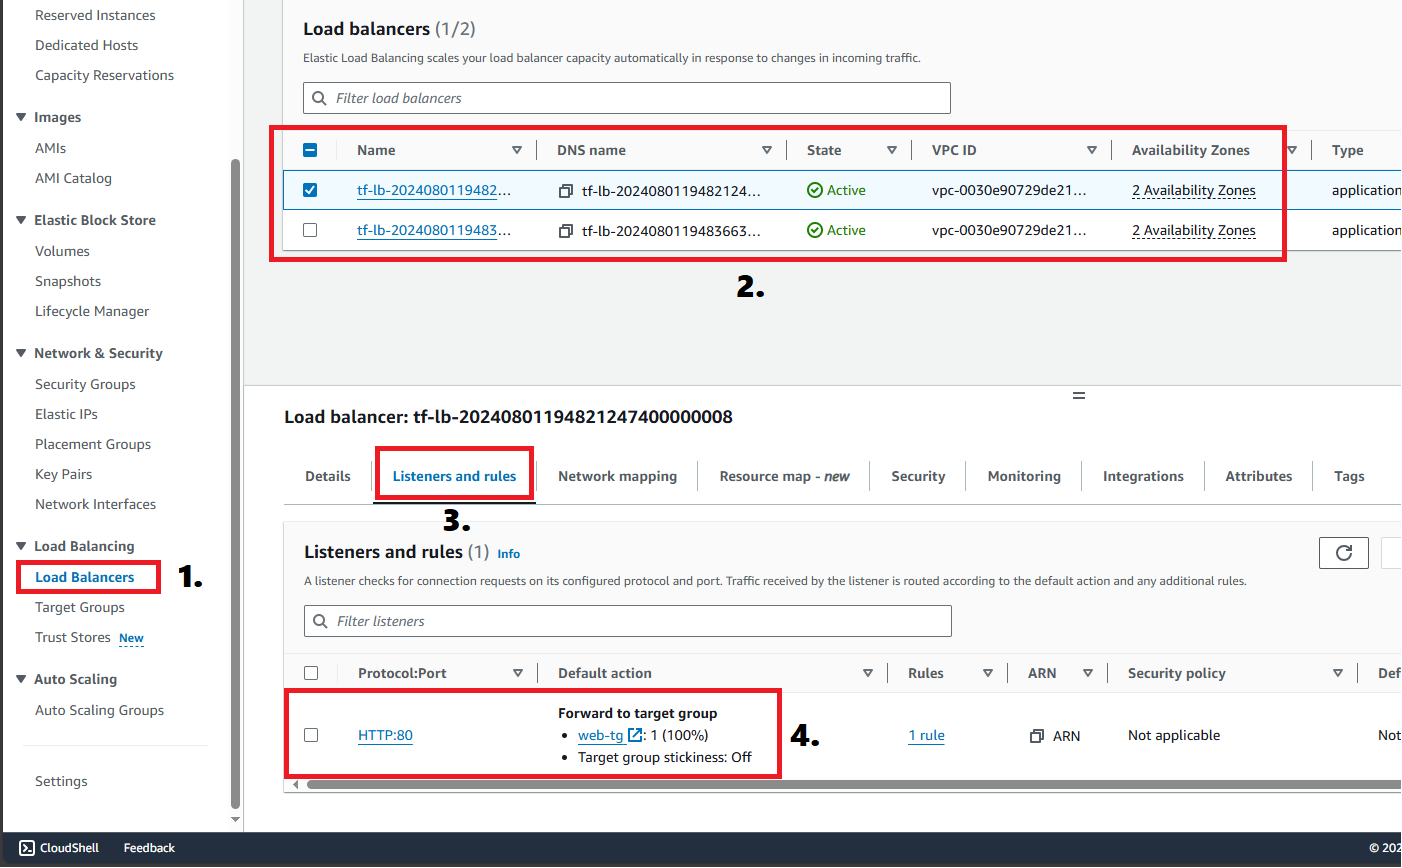Sort by the DNS name column arrow
This screenshot has height=868, width=1402.
[x=767, y=150]
